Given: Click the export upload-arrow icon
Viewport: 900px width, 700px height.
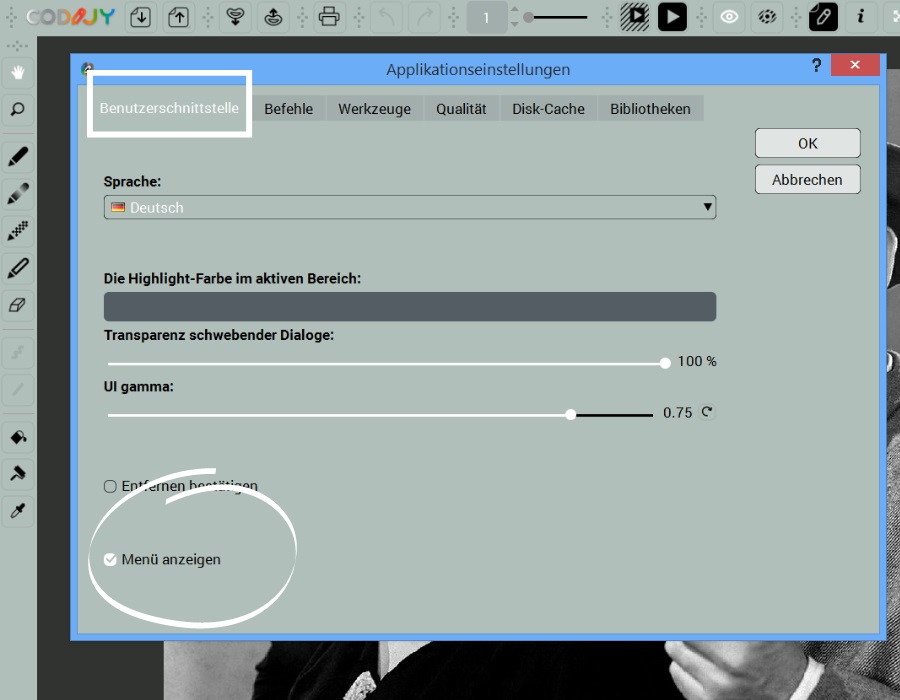Looking at the screenshot, I should coord(179,17).
